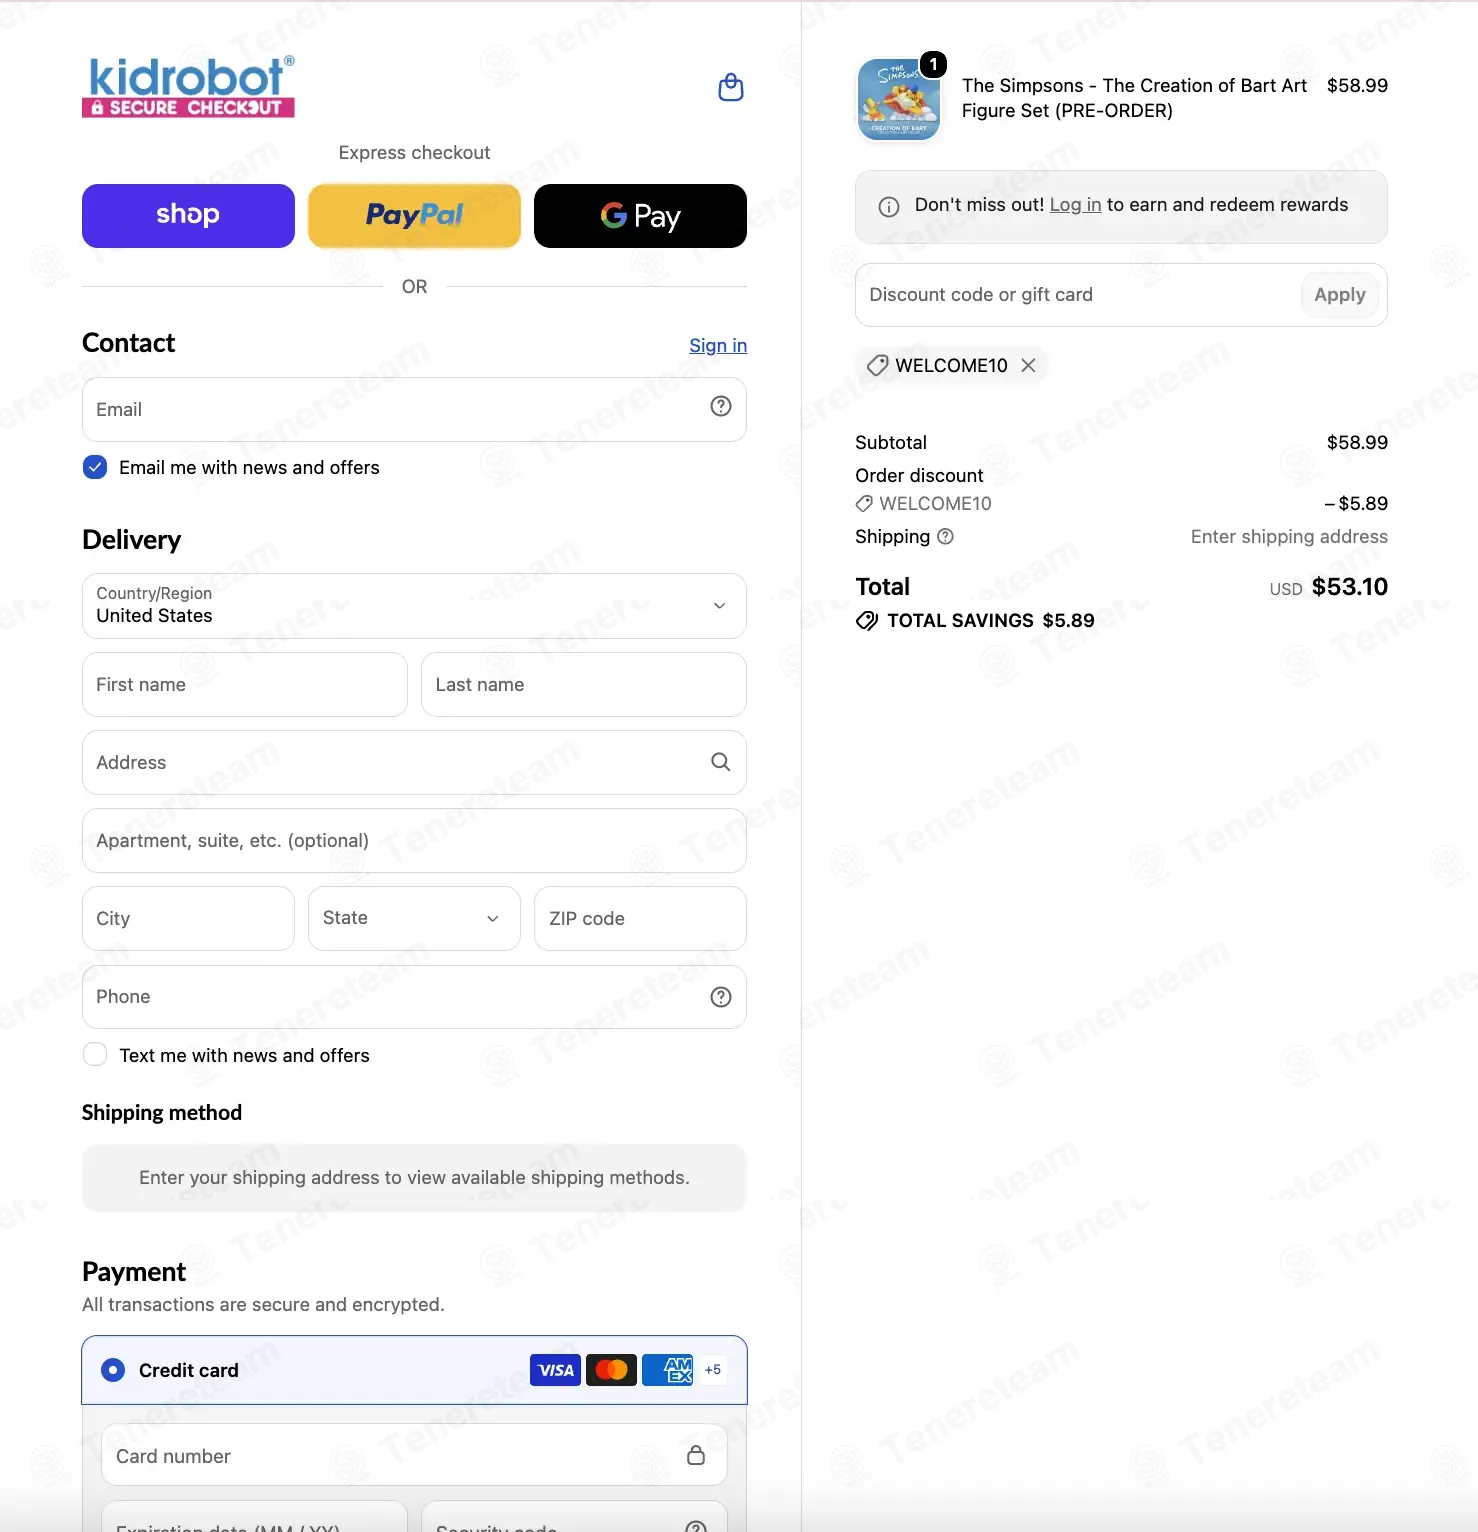Click the rewards info circle icon
1478x1532 pixels.
coord(889,207)
